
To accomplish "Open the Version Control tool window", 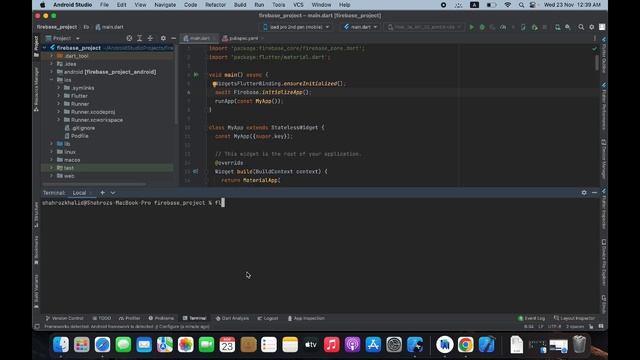I will (x=64, y=318).
